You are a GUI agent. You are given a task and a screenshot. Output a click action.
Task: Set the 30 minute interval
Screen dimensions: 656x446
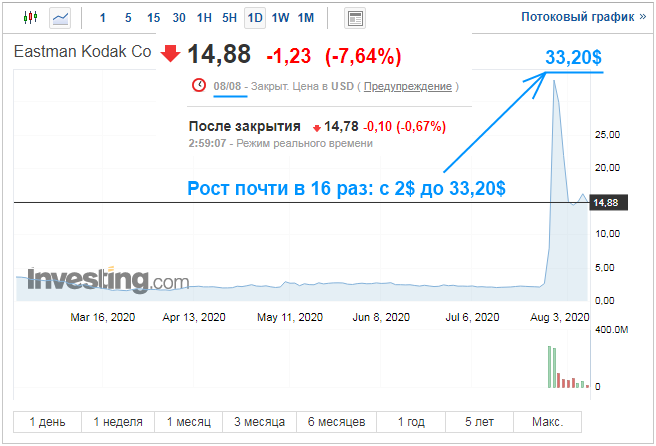(x=179, y=18)
